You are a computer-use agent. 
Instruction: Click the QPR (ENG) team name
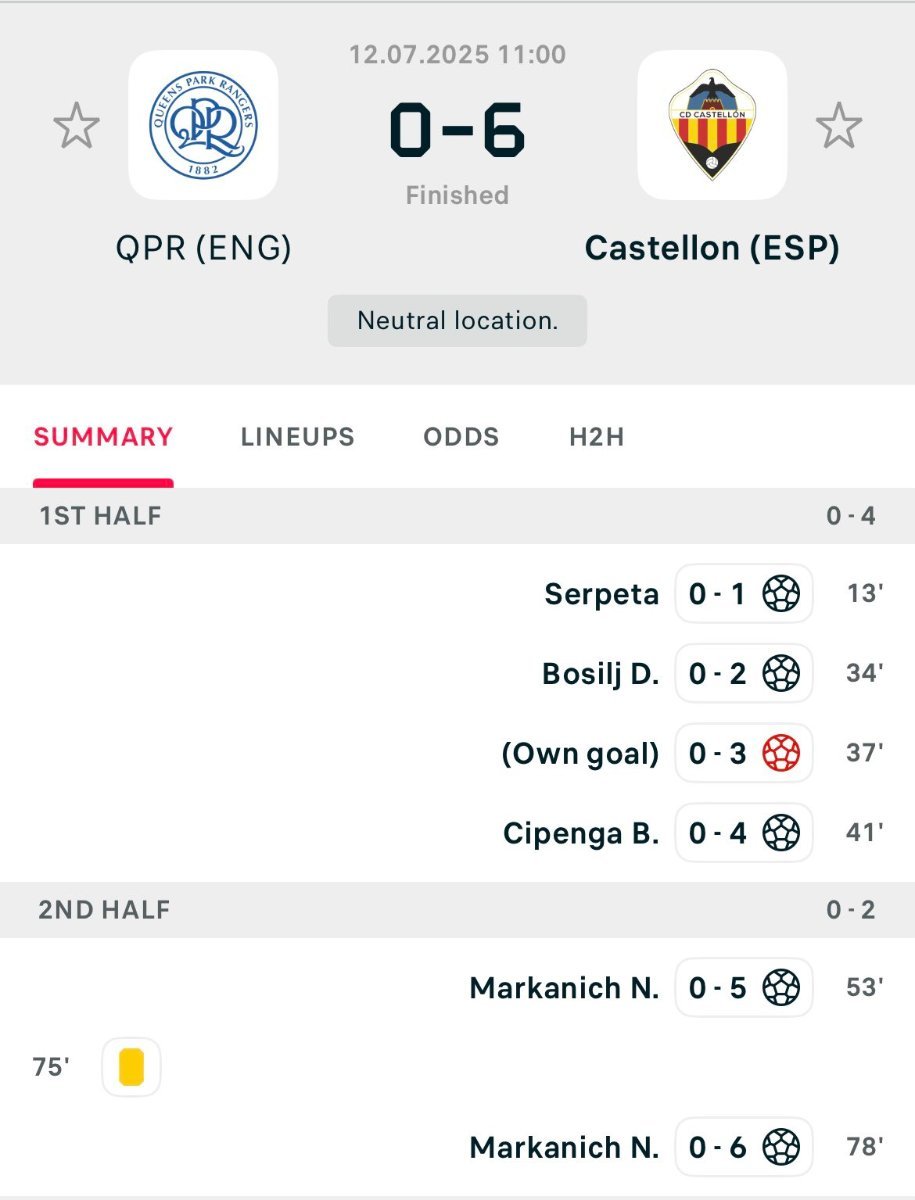204,247
